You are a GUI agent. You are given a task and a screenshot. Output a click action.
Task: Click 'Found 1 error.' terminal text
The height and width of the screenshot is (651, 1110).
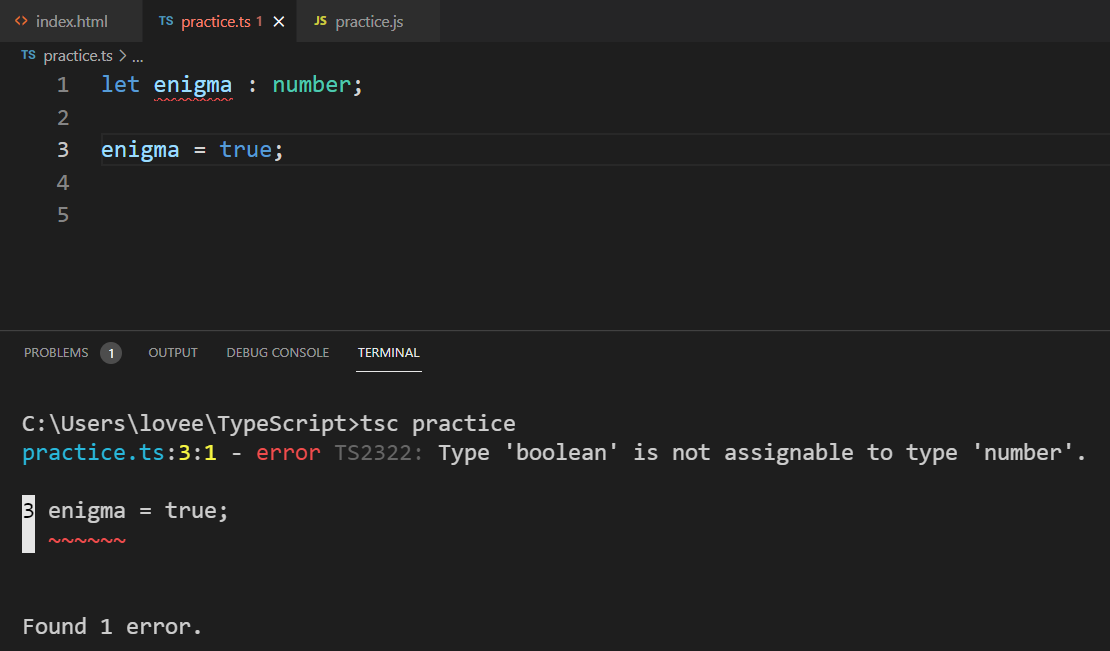[x=112, y=626]
